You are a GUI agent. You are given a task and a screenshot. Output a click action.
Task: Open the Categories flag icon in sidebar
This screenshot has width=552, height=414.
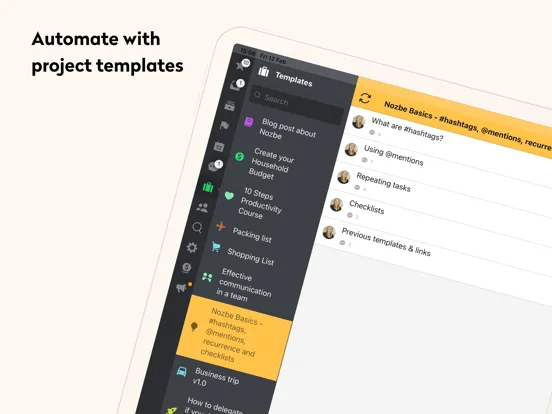224,125
